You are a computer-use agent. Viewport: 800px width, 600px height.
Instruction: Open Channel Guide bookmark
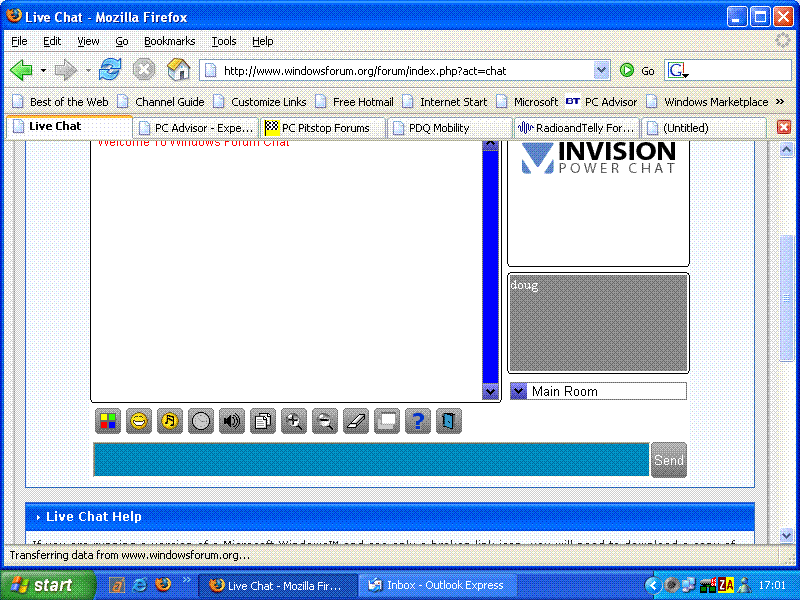tap(161, 102)
